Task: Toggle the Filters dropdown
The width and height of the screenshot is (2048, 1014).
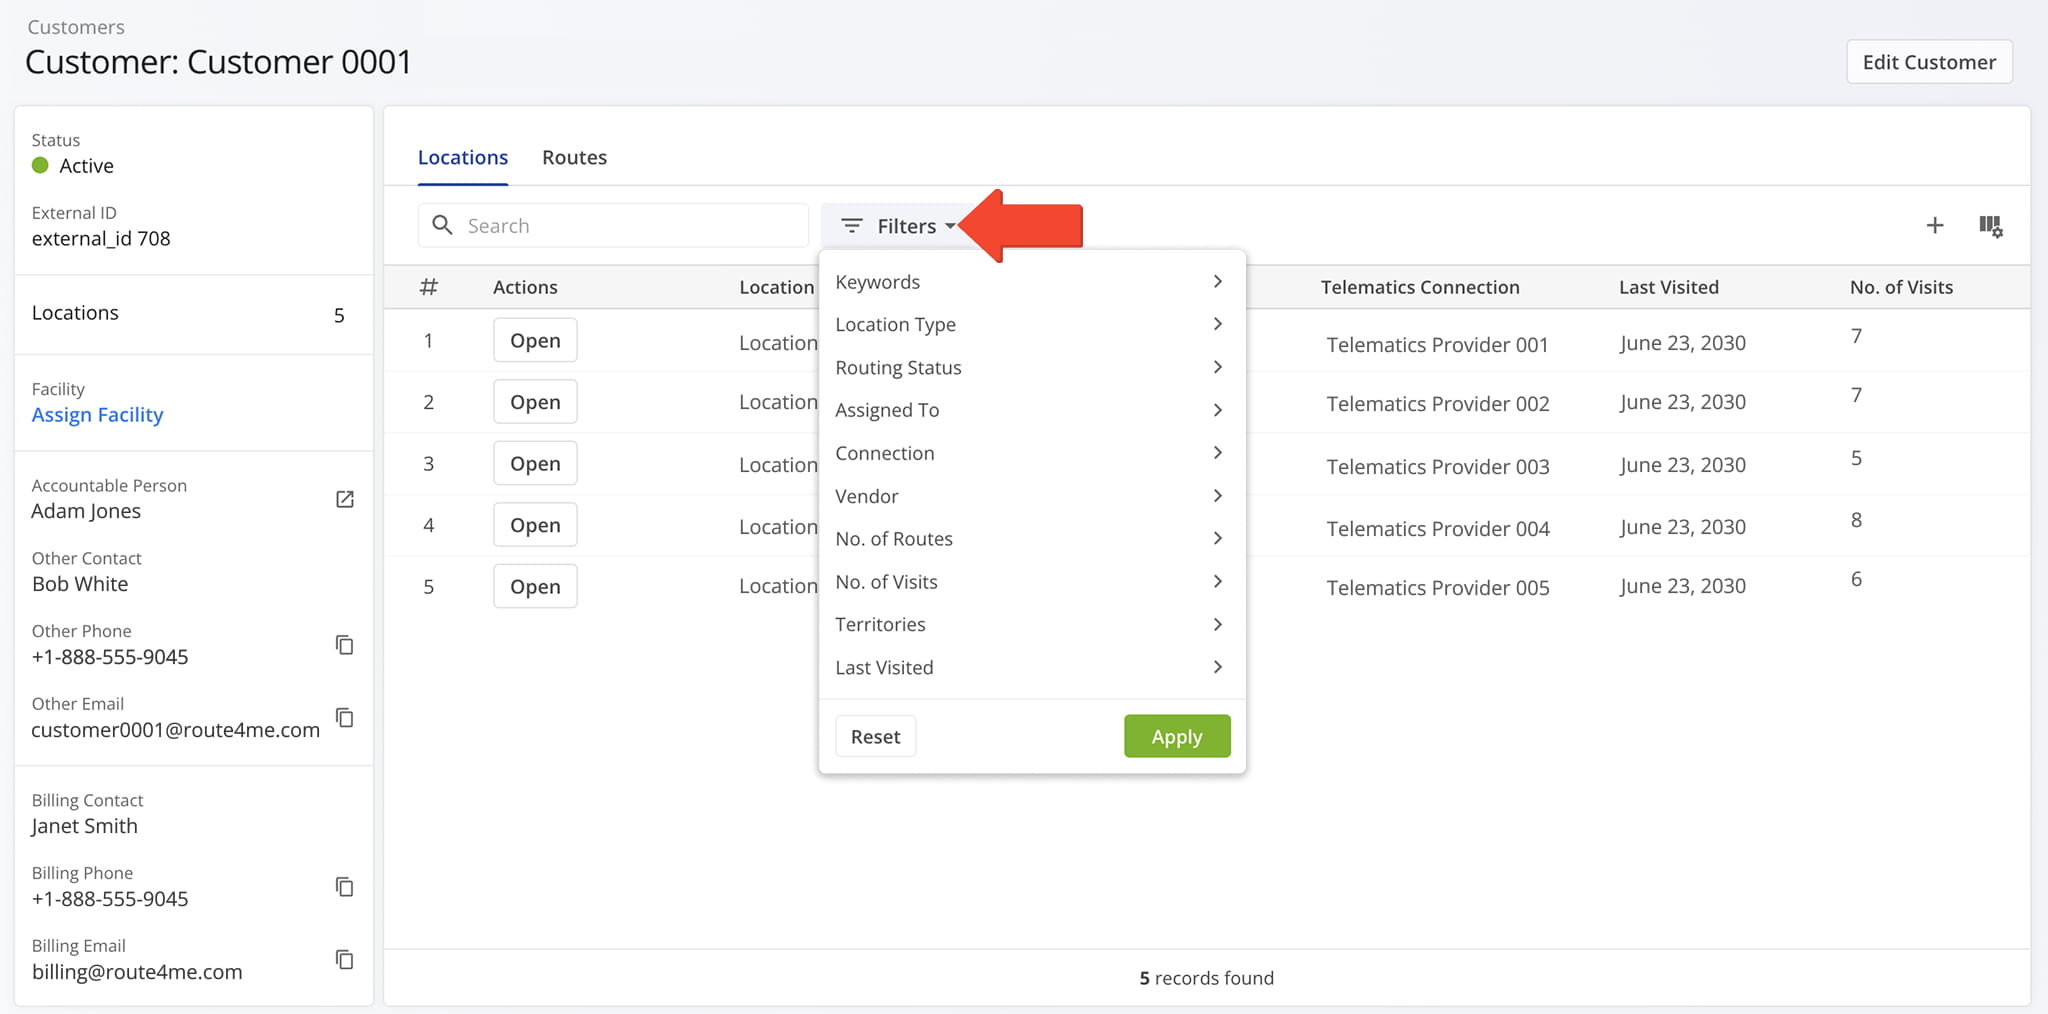Action: (897, 226)
